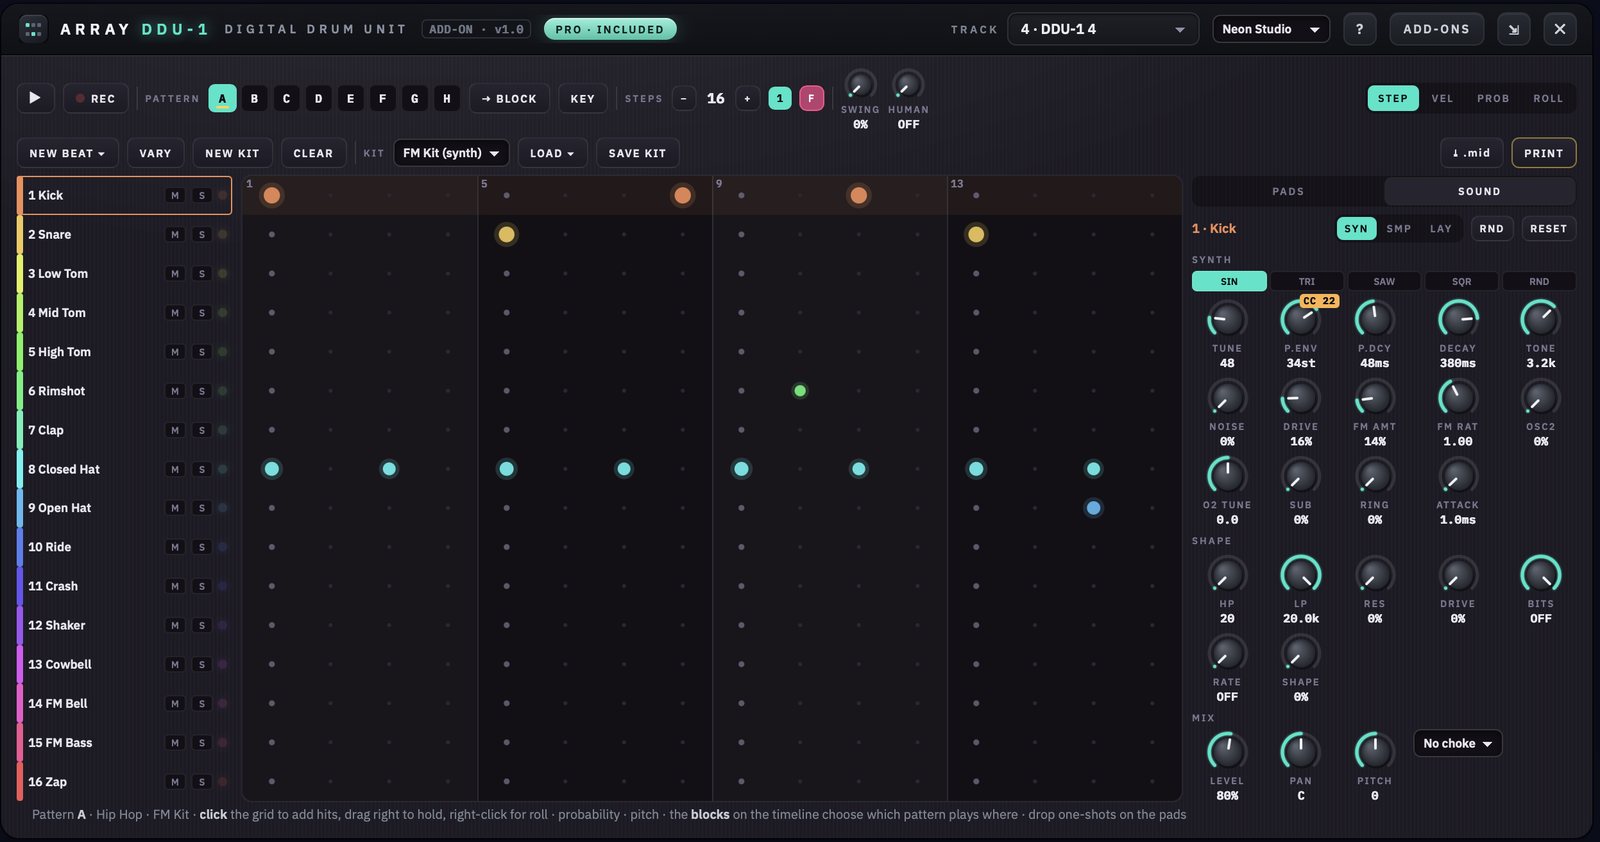Switch sound source to SMP
1600x842 pixels.
coord(1399,228)
